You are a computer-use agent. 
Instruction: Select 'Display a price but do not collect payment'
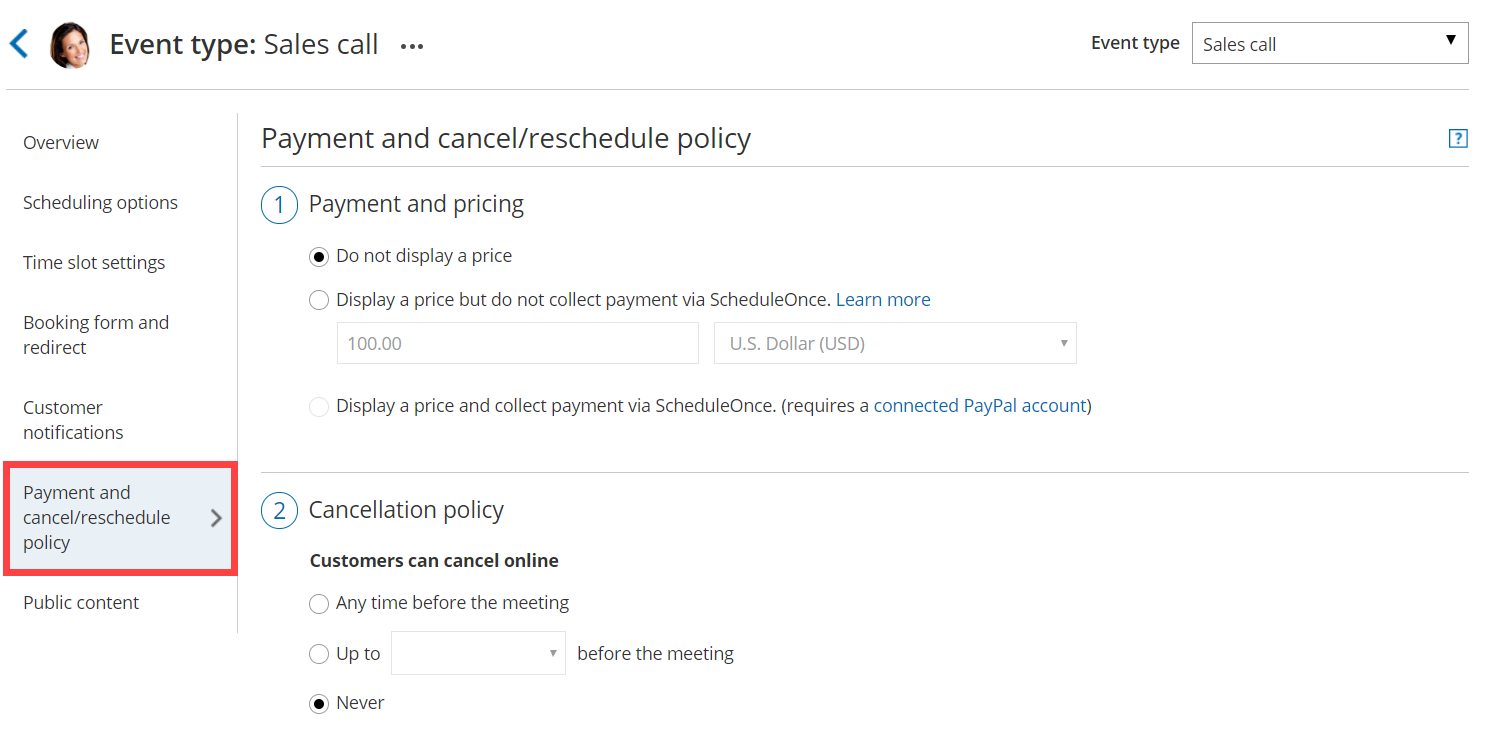click(319, 300)
